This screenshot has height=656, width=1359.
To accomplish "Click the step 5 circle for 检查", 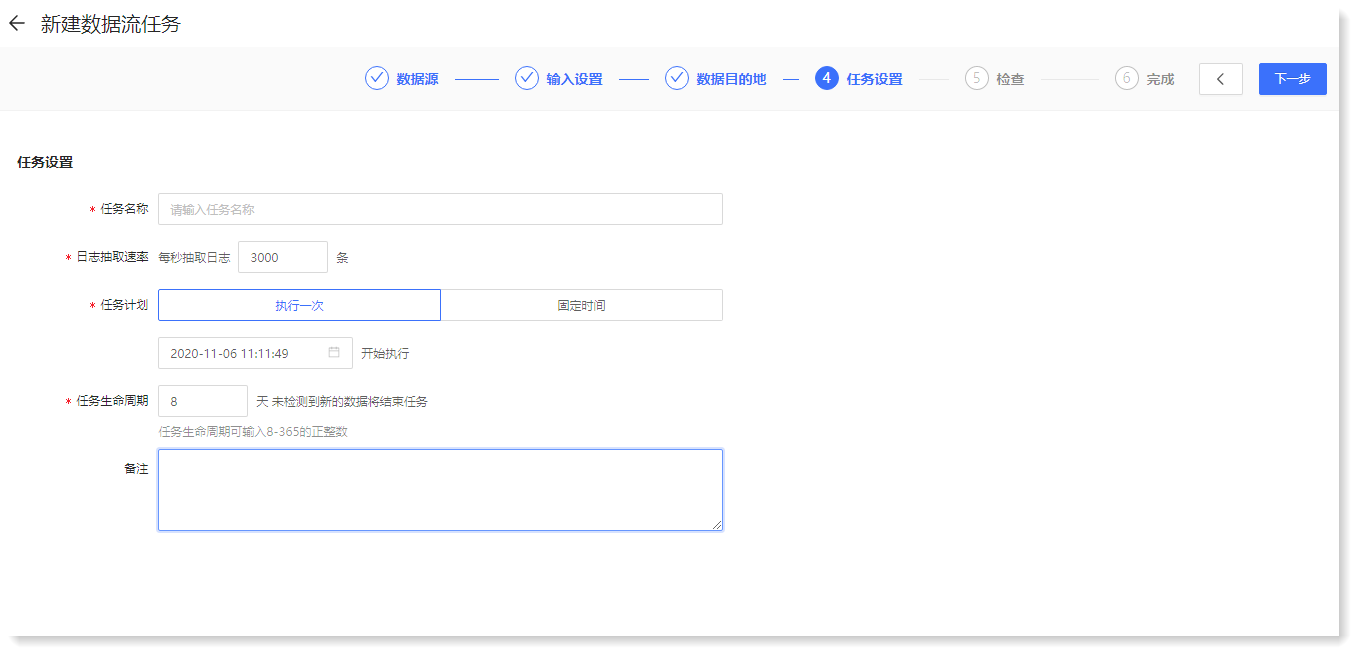I will (977, 78).
